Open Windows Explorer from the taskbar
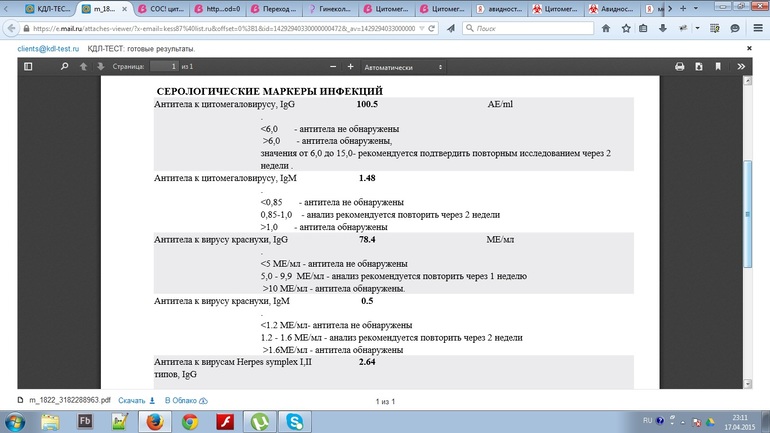This screenshot has width=770, height=433. tap(50, 422)
